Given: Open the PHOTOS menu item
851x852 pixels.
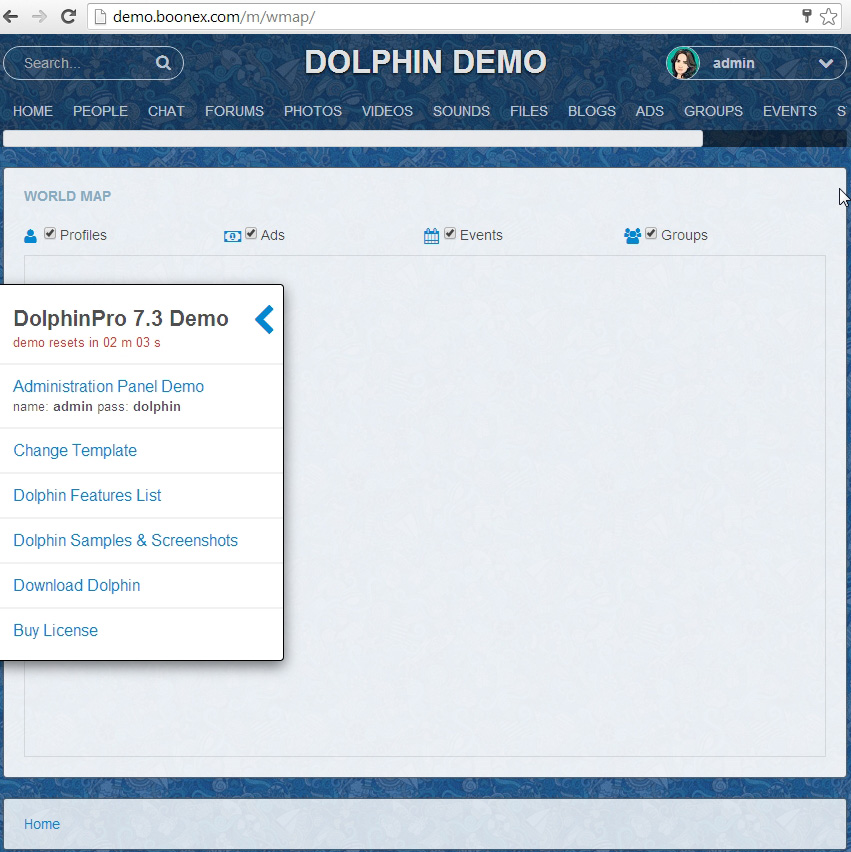Looking at the screenshot, I should (312, 111).
